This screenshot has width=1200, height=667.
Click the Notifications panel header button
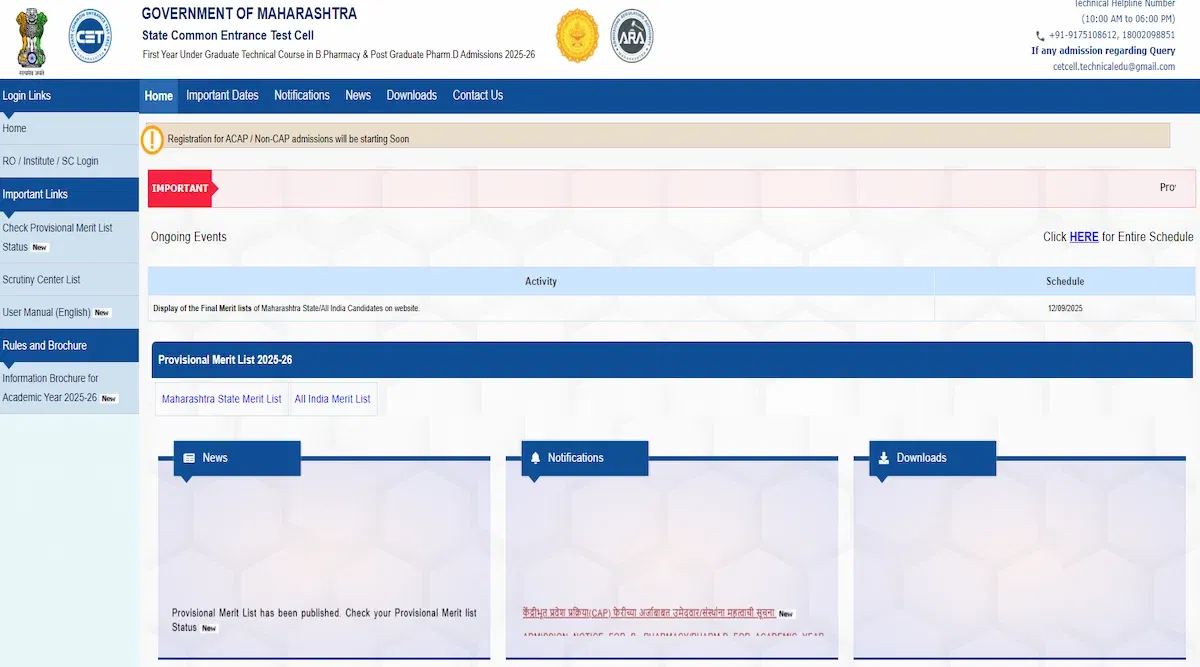tap(584, 458)
